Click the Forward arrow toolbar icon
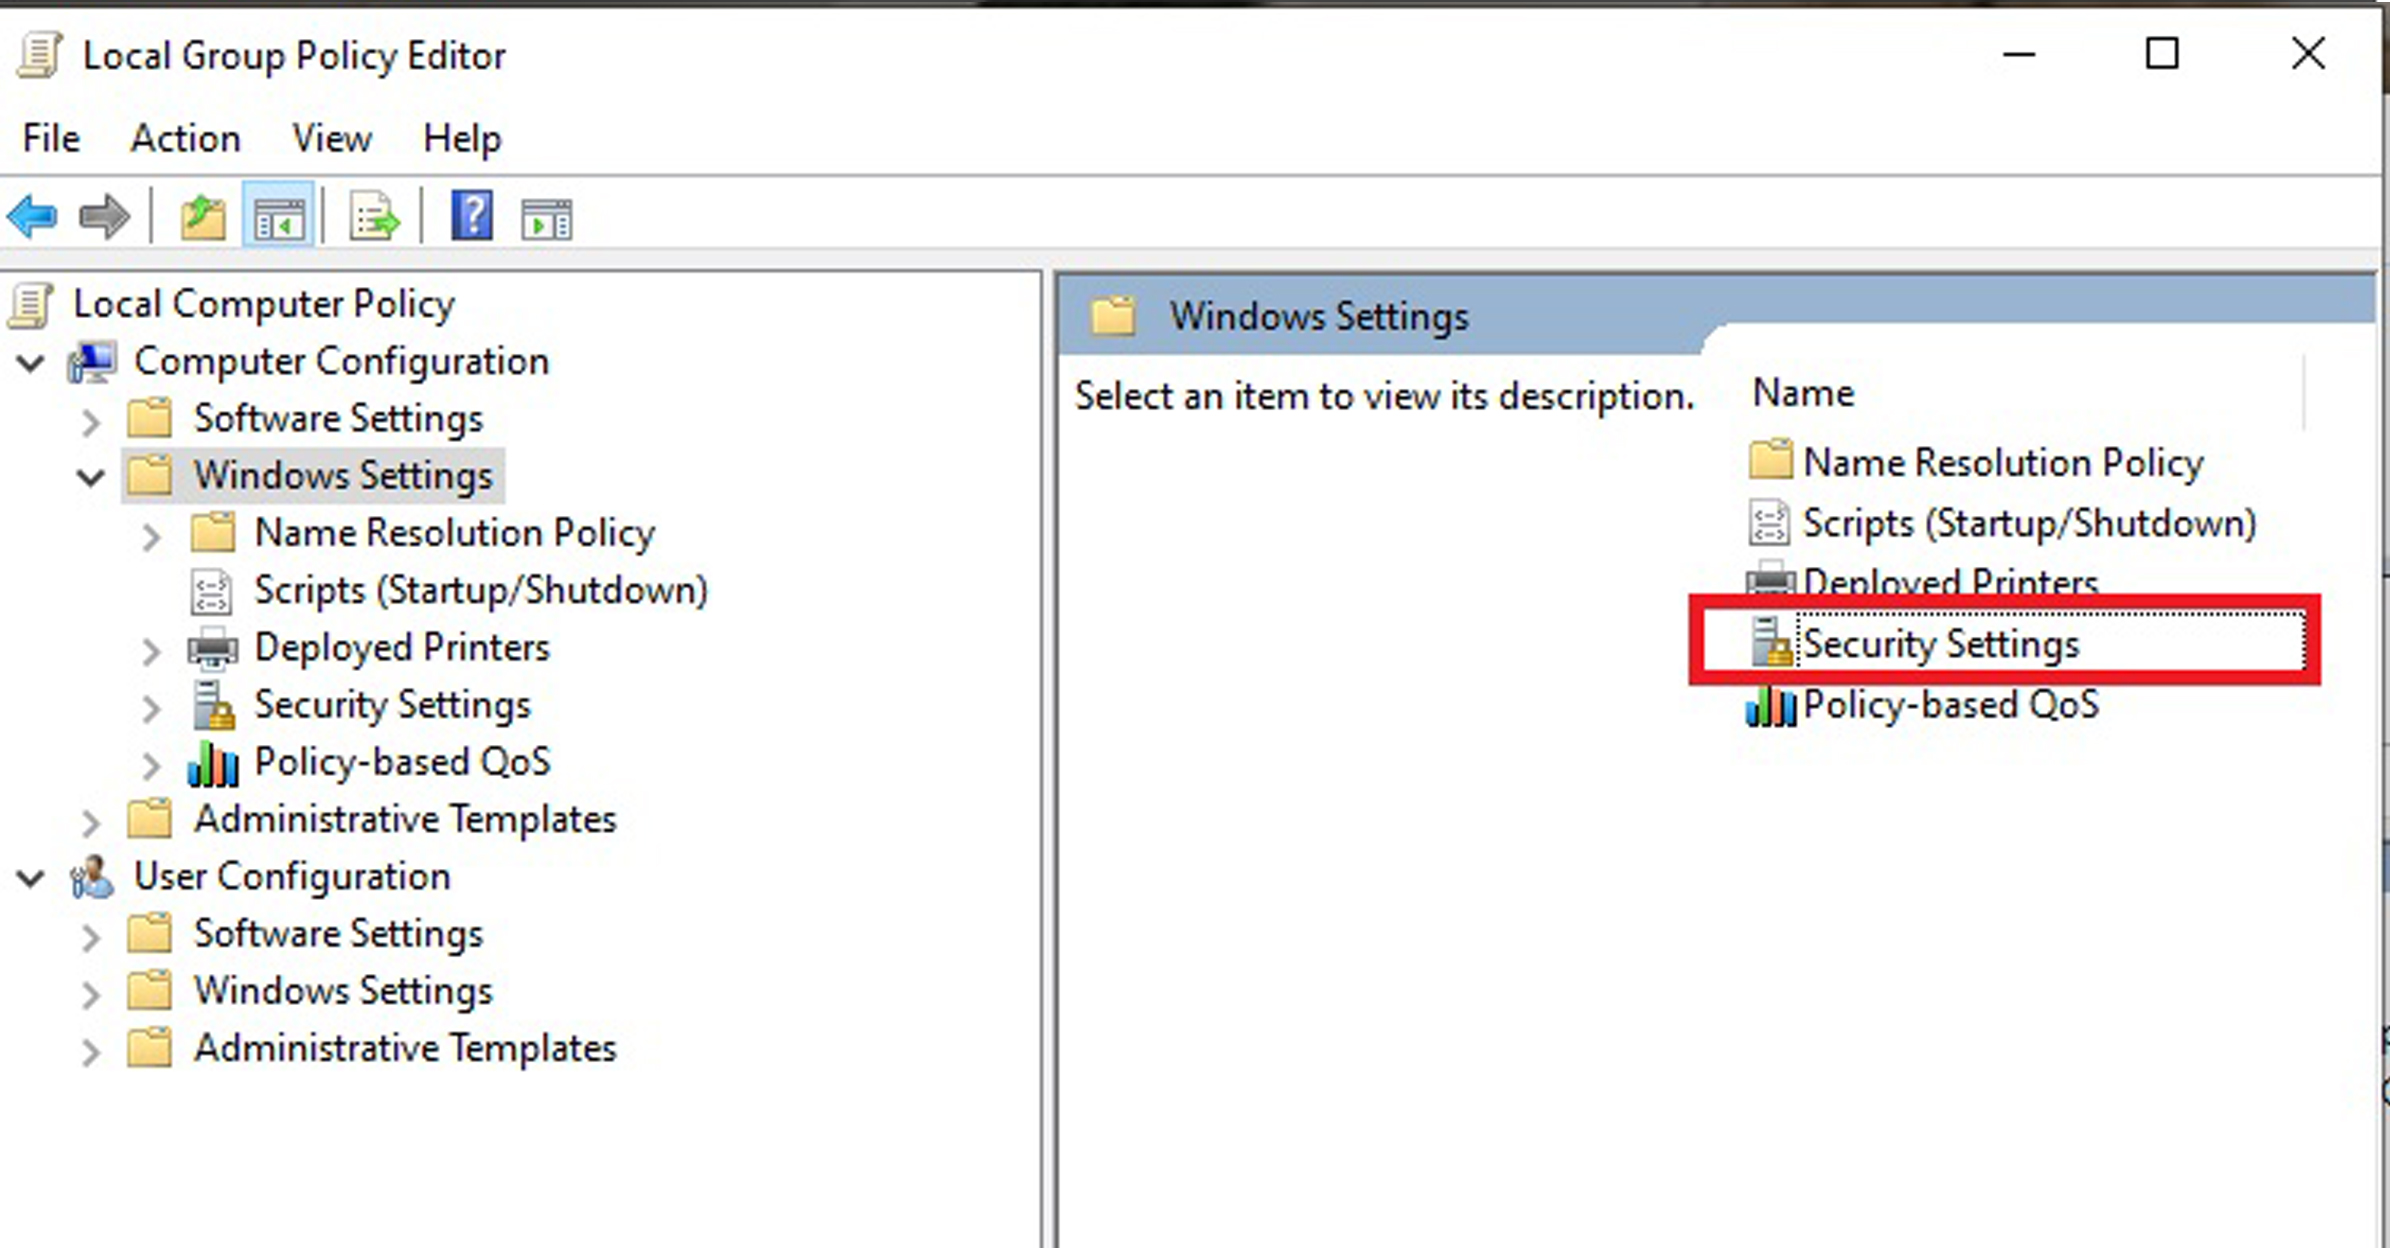Screen dimensions: 2390x1248 coord(104,216)
